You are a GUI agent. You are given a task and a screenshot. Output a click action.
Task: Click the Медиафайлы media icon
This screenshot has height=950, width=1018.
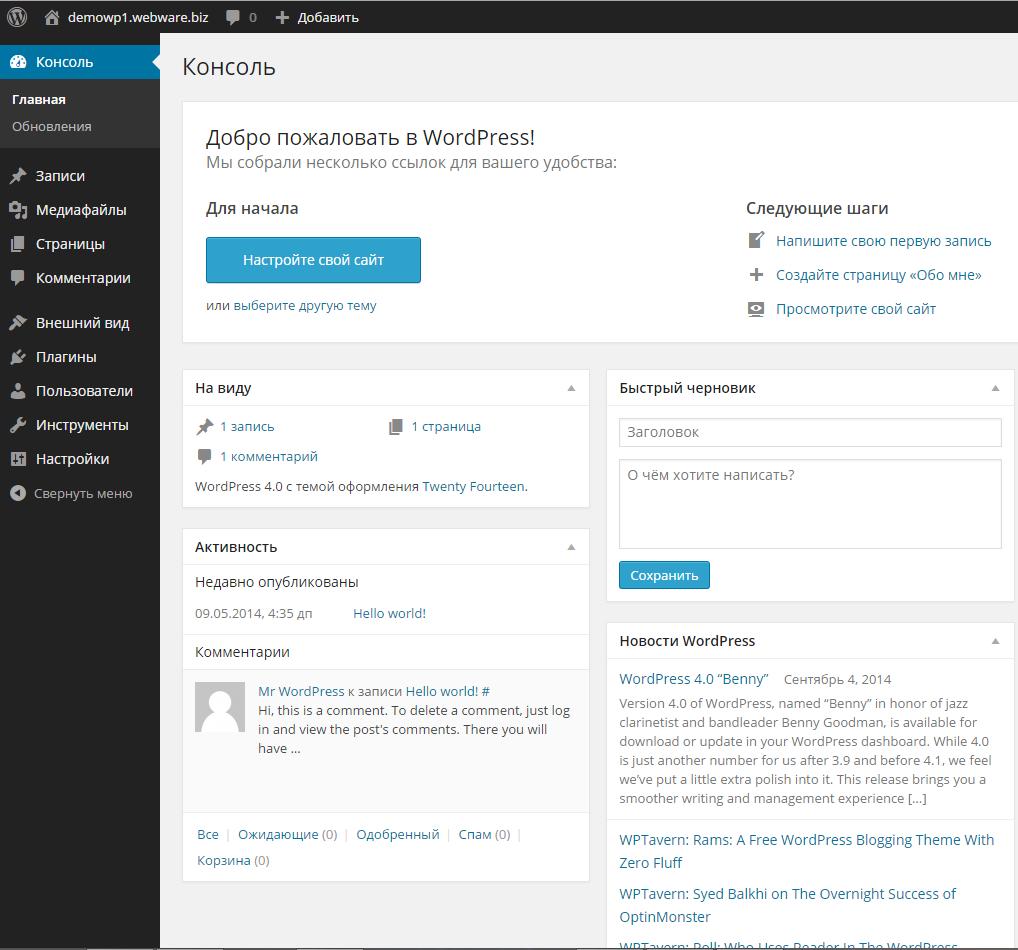coord(18,210)
